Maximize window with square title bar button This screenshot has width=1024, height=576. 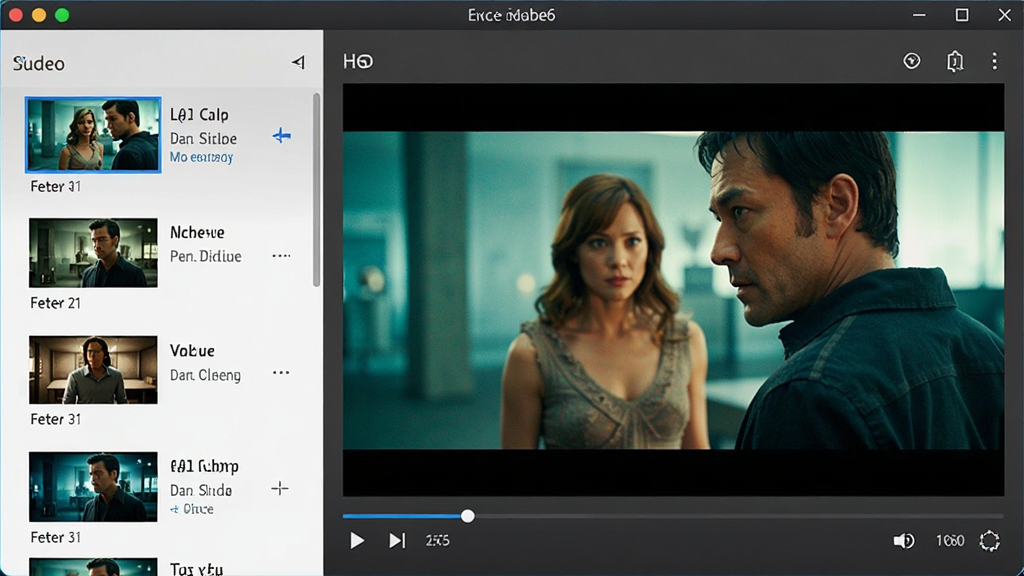click(962, 15)
